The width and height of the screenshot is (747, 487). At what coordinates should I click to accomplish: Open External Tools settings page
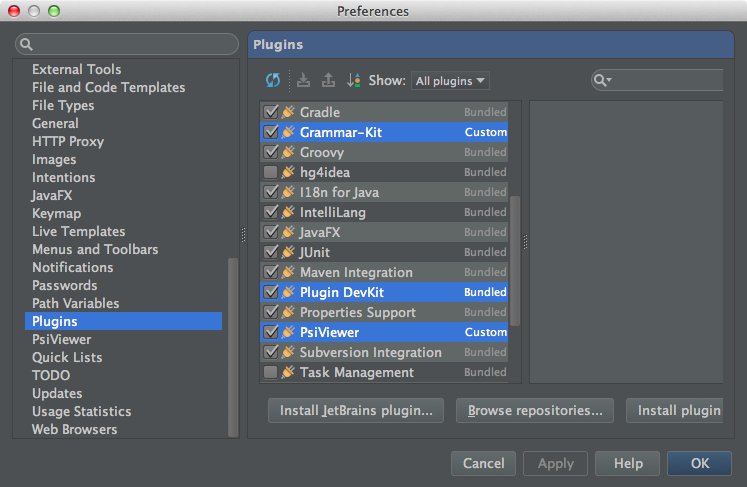(76, 70)
